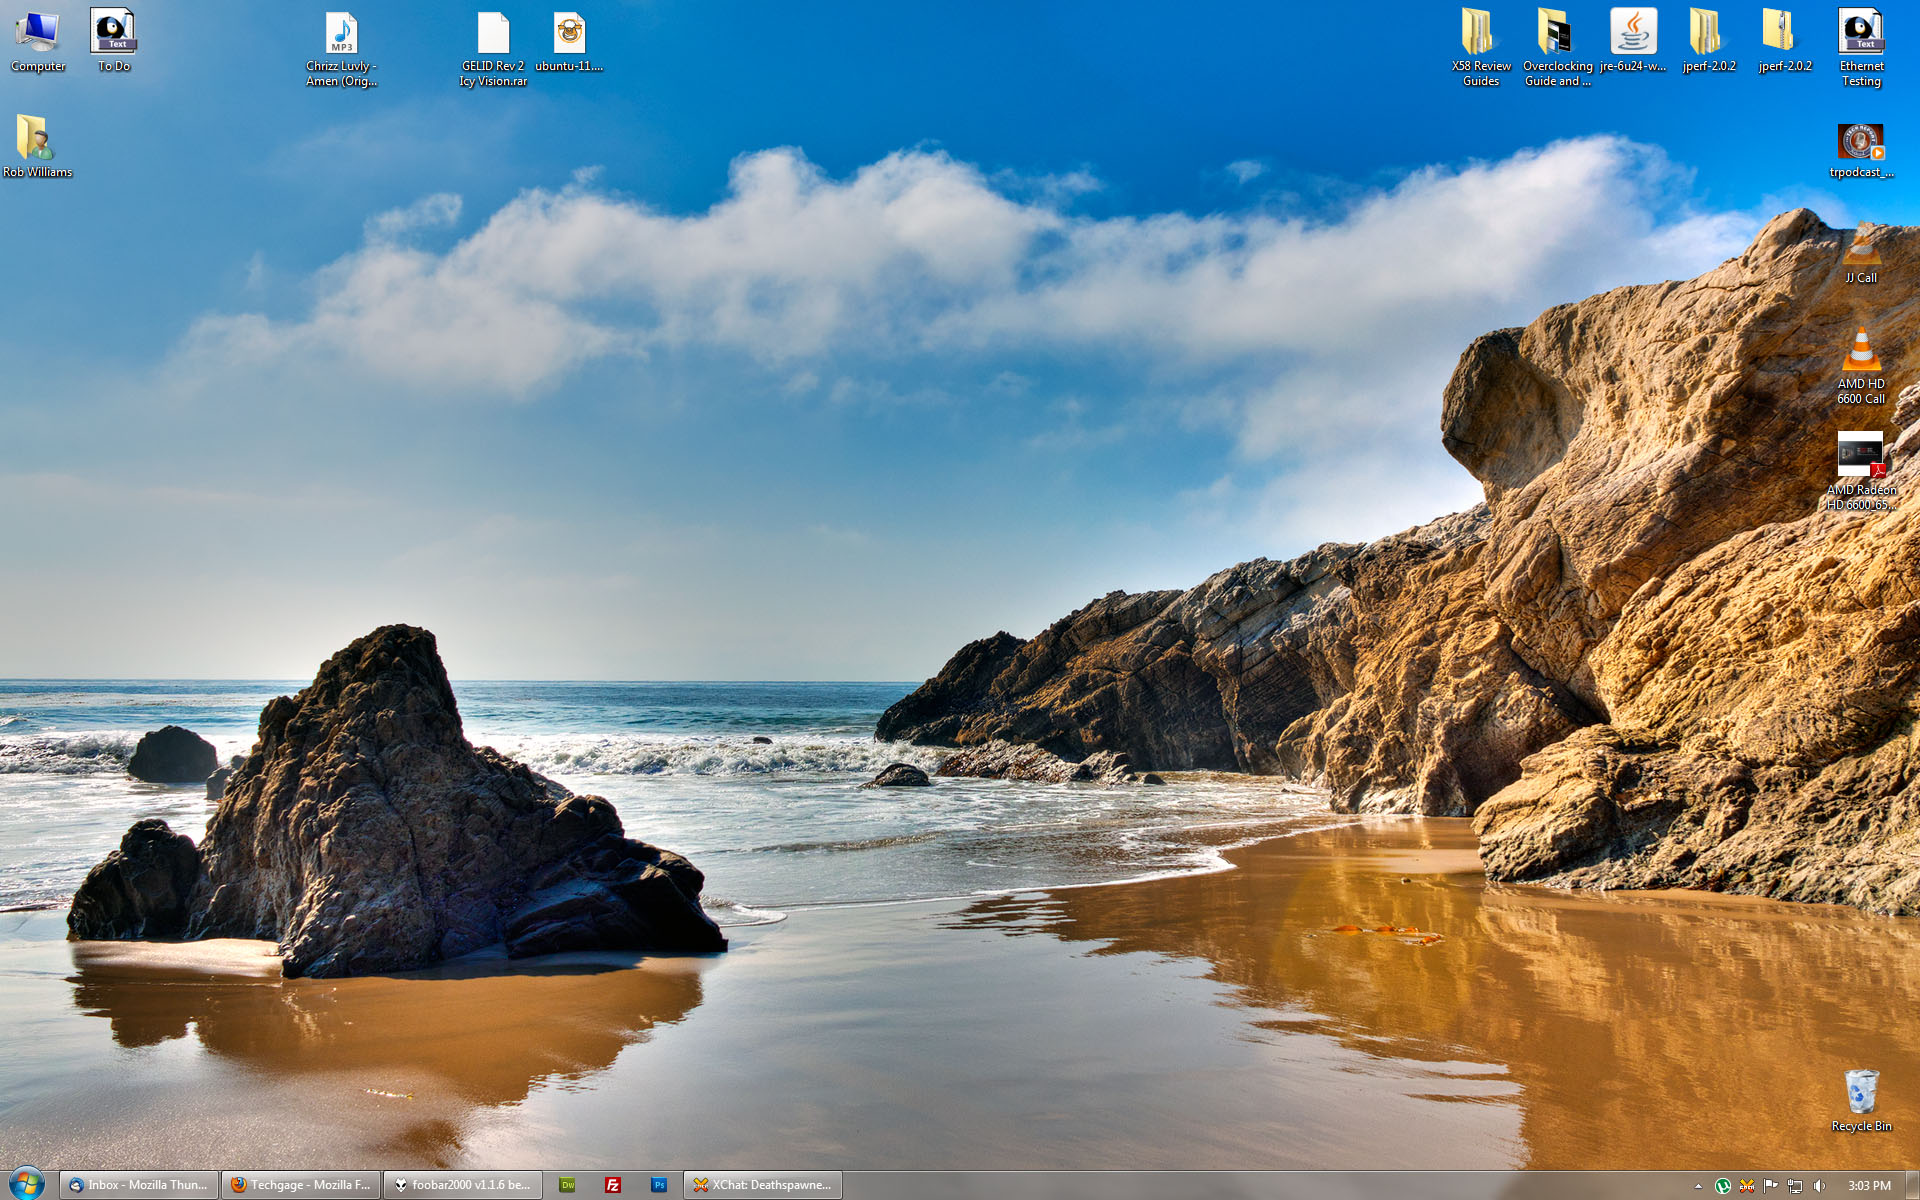Click the uTorrent tray icon
This screenshot has height=1200, width=1920.
1723,1186
